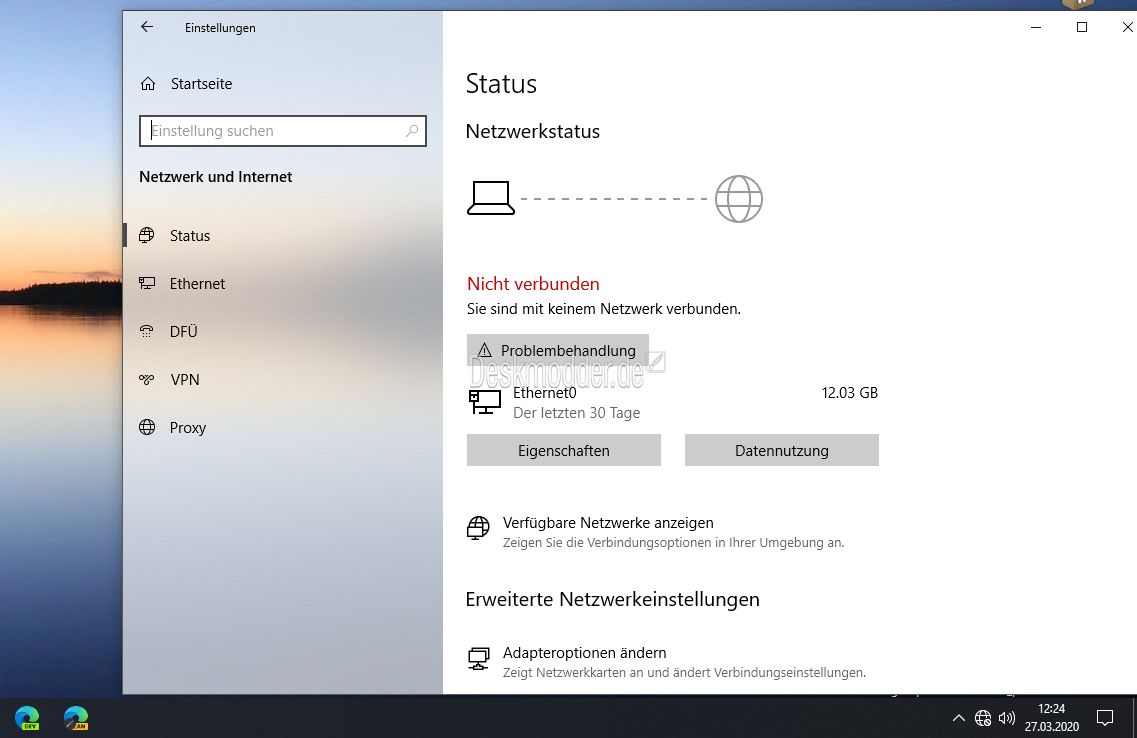The width and height of the screenshot is (1137, 738).
Task: Go back with the arrow in Einstellungen
Action: [x=147, y=27]
